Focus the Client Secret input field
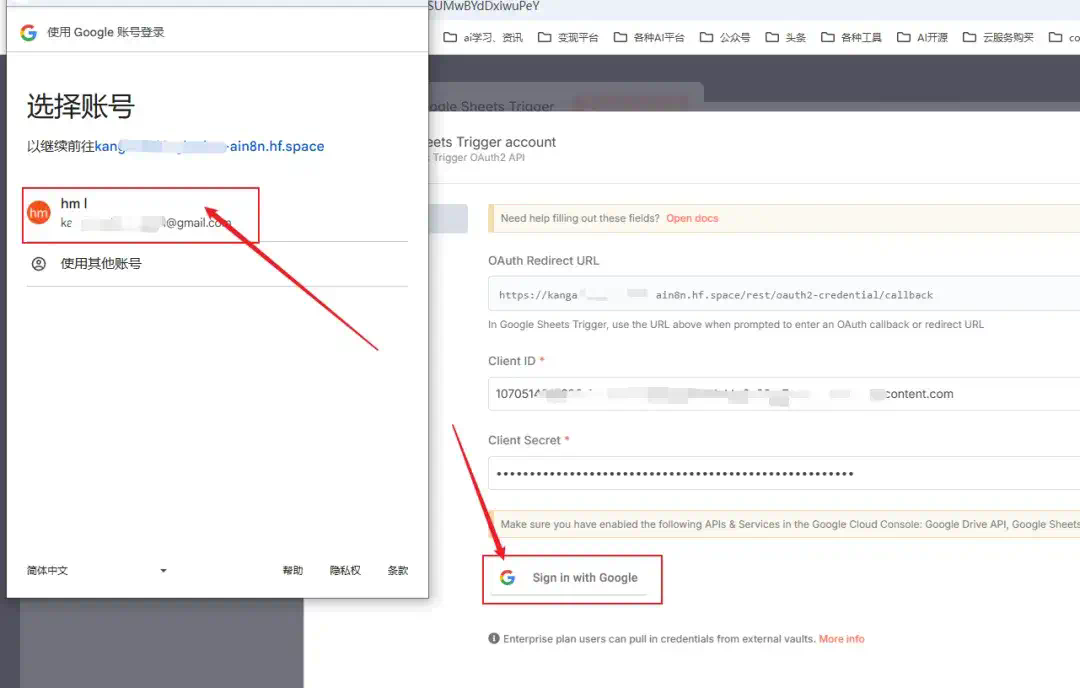1080x688 pixels. point(784,473)
